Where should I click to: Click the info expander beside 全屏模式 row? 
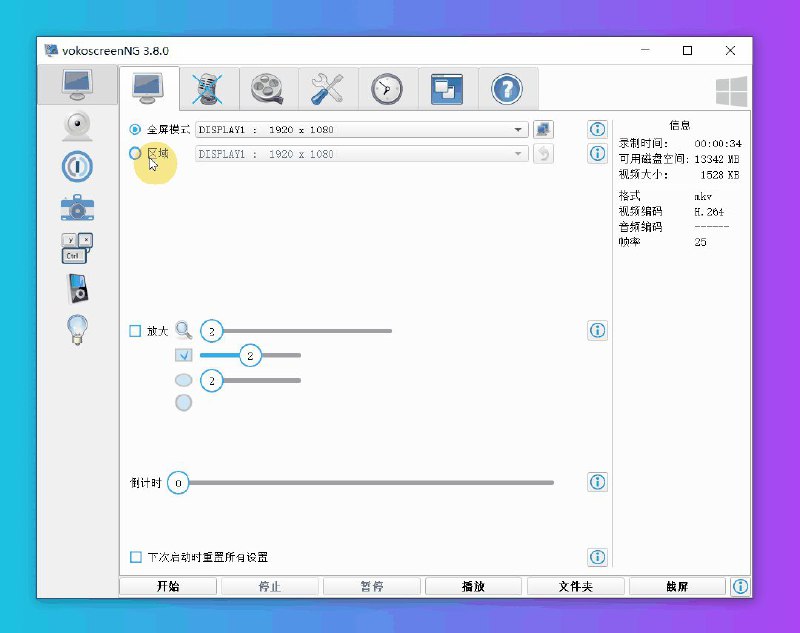click(597, 128)
